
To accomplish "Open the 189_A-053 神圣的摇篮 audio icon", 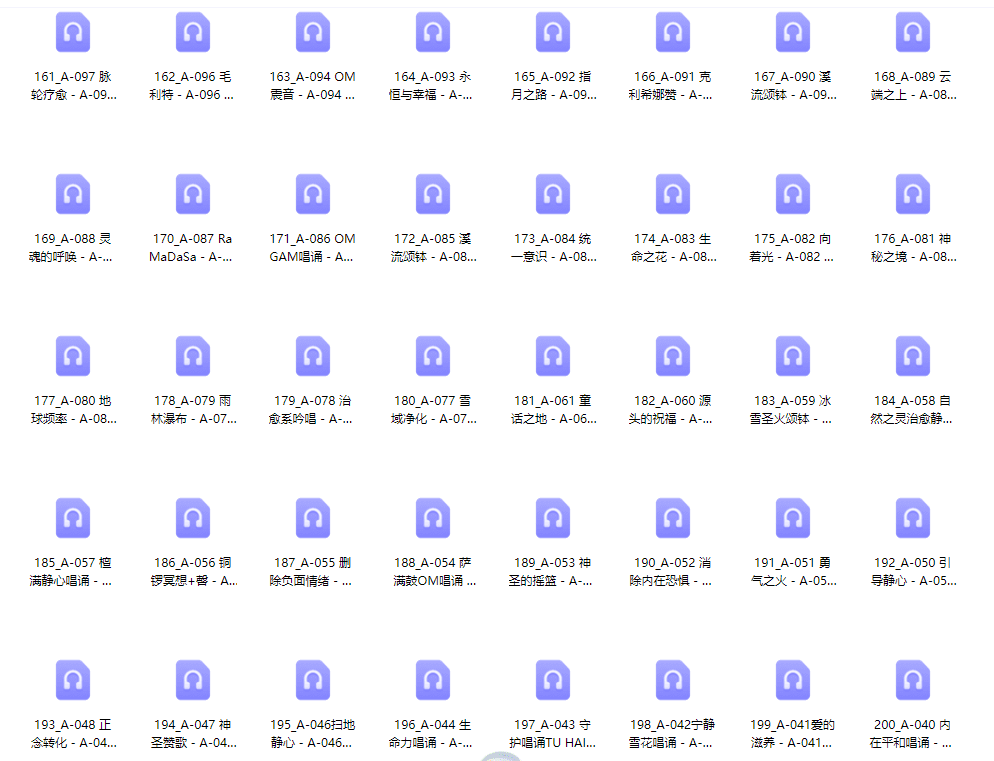I will point(553,518).
